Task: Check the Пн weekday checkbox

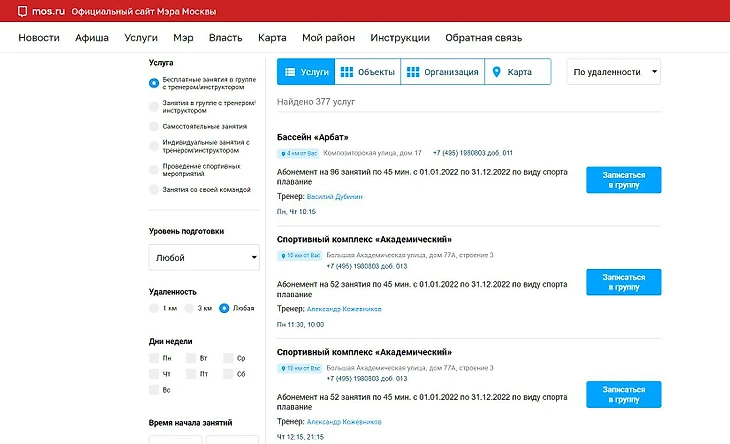Action: tap(154, 358)
